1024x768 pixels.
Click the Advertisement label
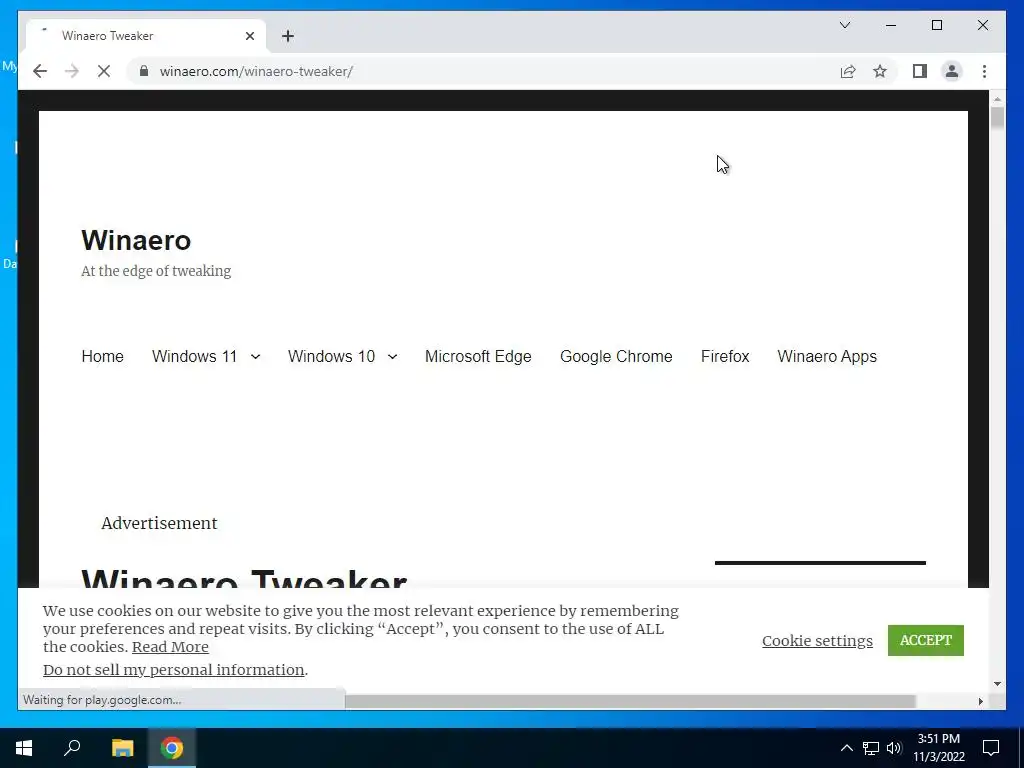tap(159, 523)
